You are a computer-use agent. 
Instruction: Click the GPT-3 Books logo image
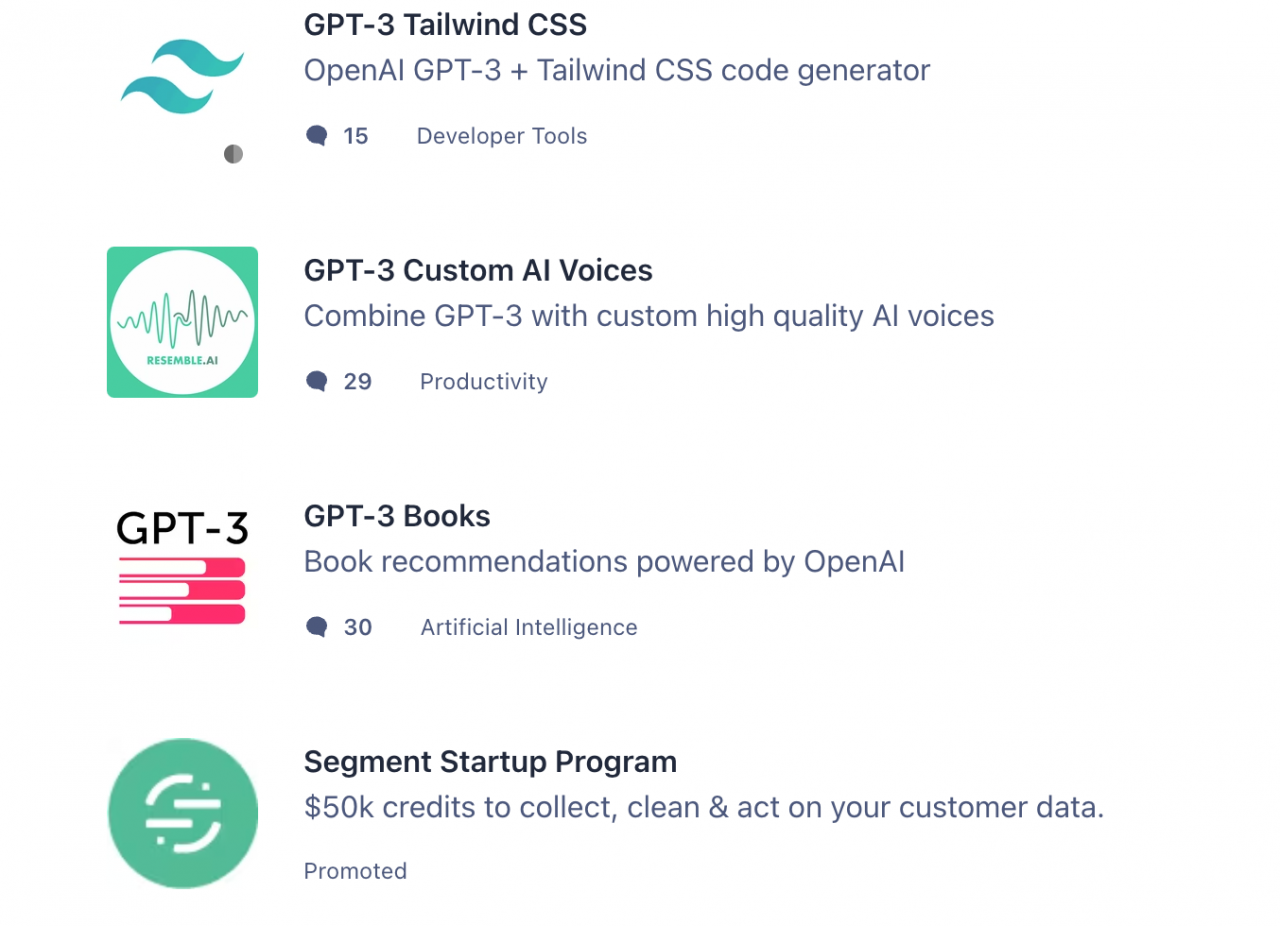pyautogui.click(x=182, y=568)
